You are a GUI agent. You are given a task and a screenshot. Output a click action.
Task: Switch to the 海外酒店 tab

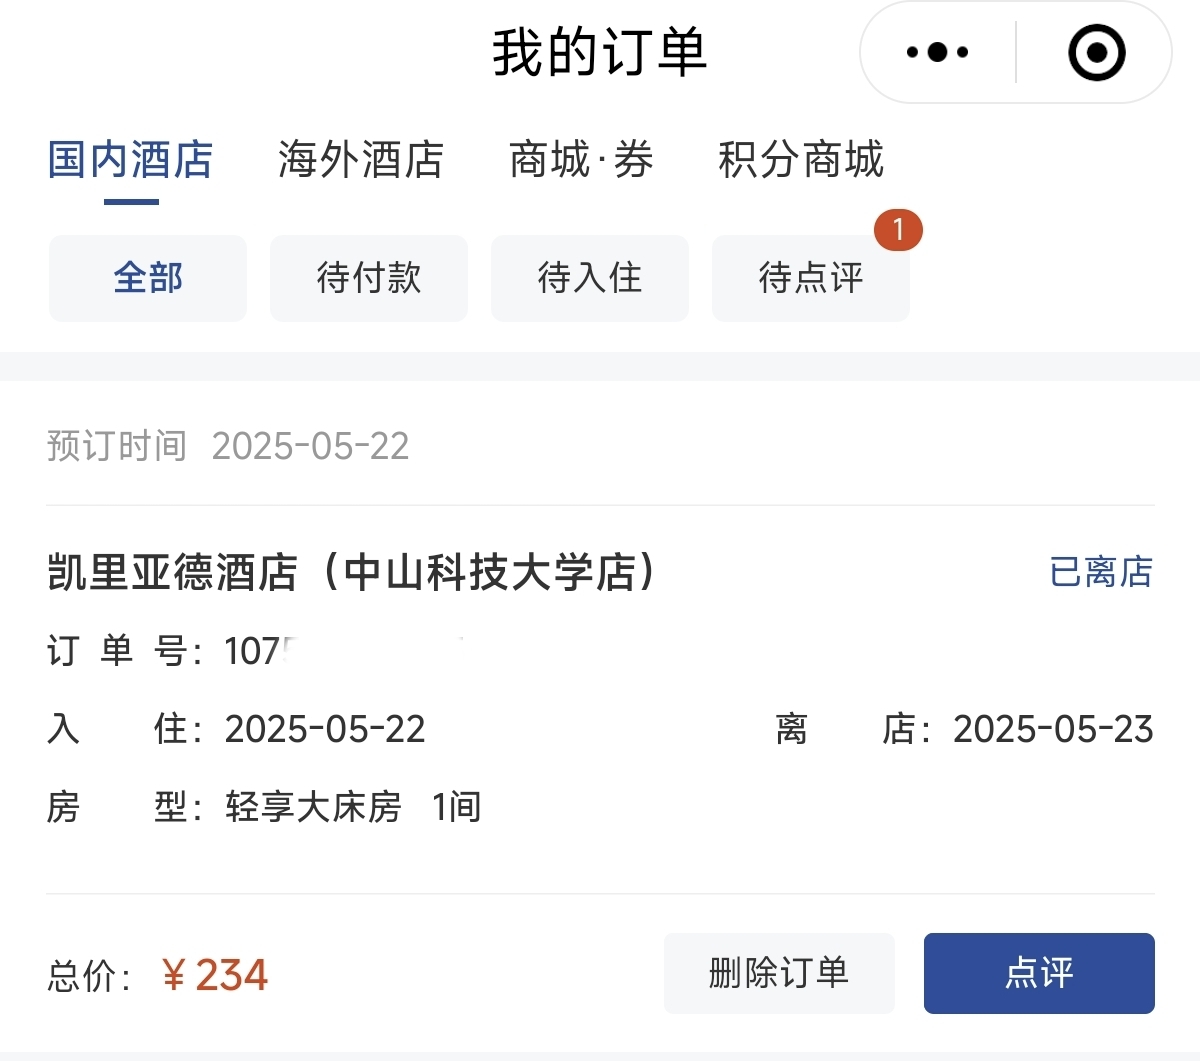pyautogui.click(x=360, y=160)
